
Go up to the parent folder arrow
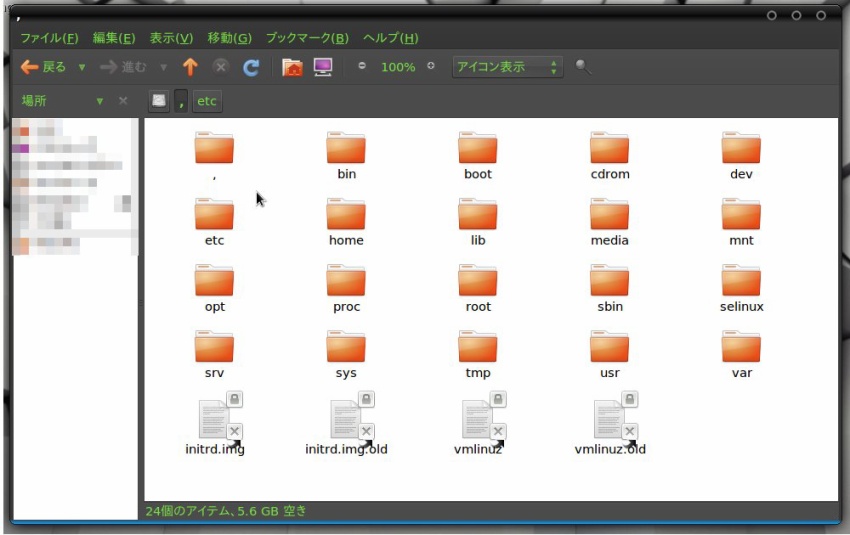pos(190,67)
